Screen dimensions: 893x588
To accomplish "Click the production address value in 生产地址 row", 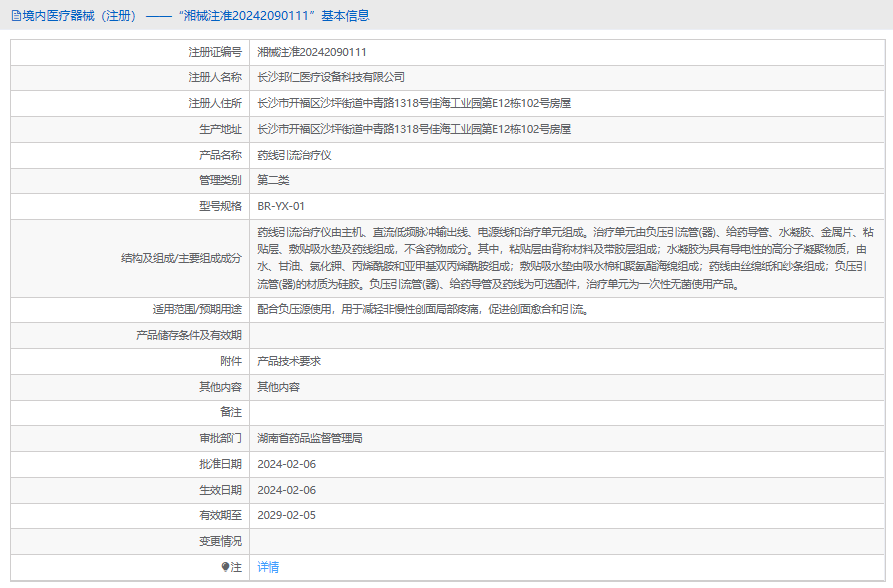I will pyautogui.click(x=414, y=129).
